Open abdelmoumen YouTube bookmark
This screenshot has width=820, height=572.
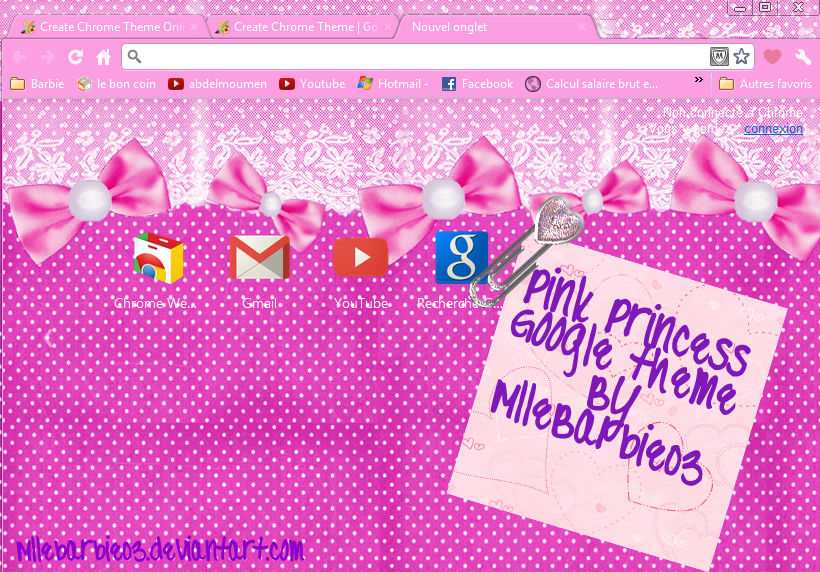[218, 84]
